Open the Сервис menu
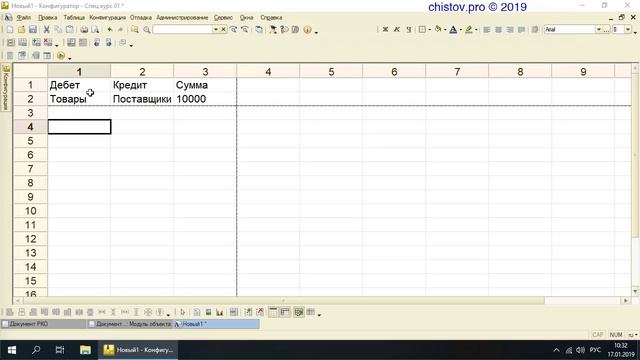640x360 pixels. [x=223, y=18]
